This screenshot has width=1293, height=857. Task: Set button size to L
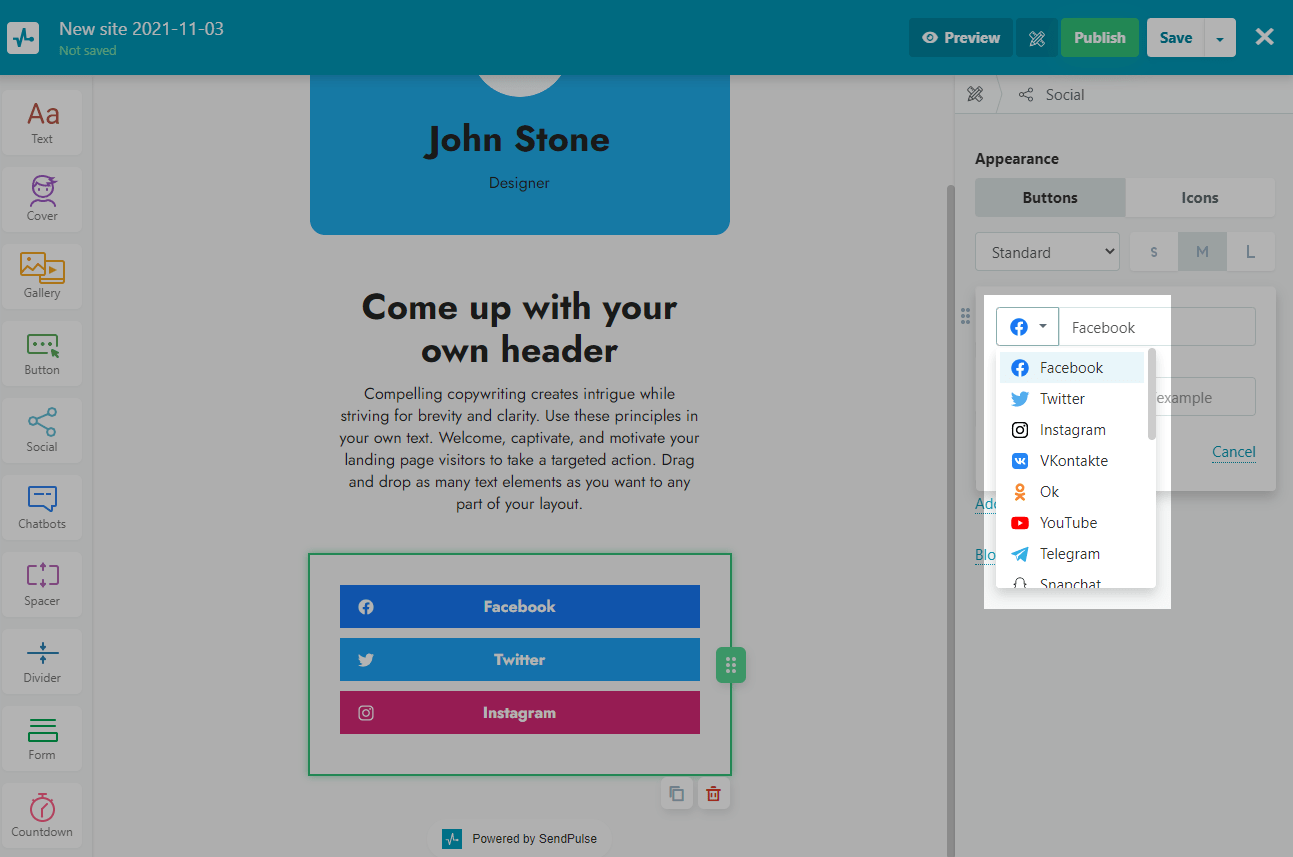tap(1250, 252)
